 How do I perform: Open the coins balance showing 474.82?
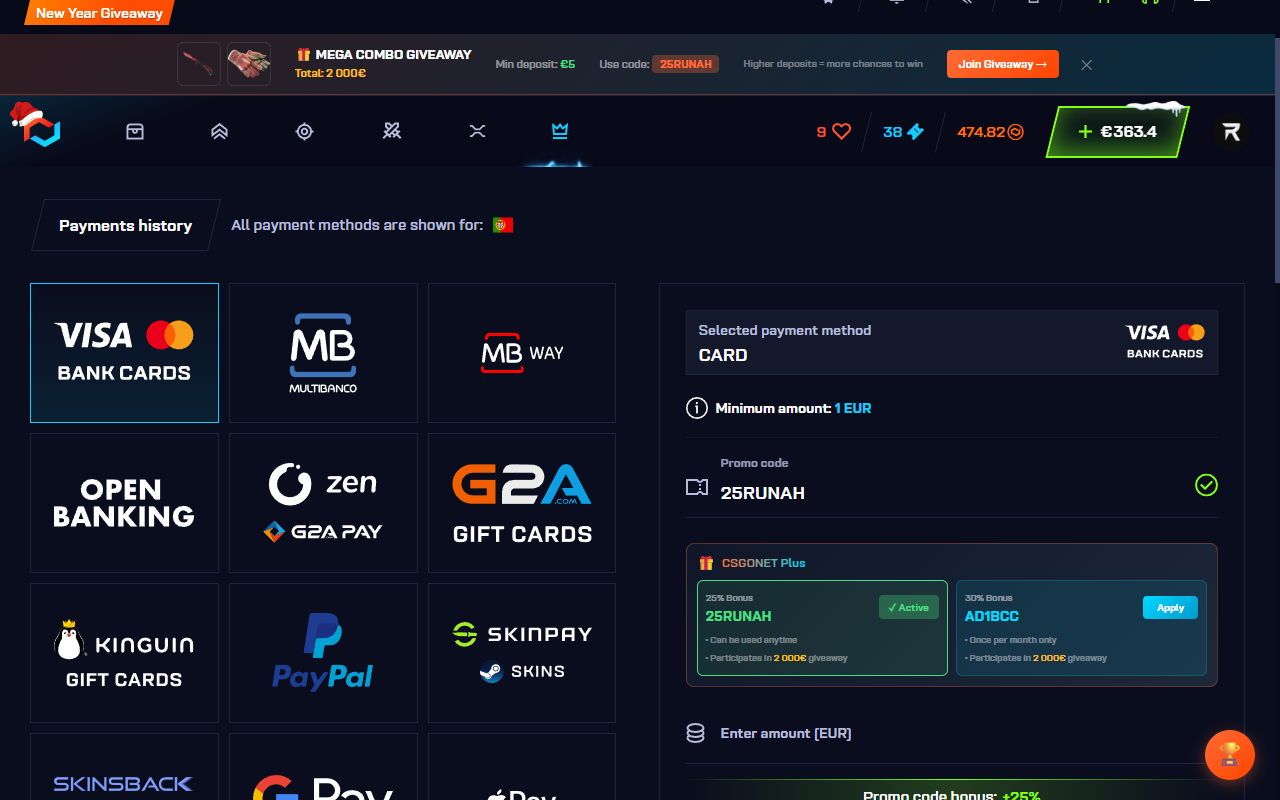click(990, 131)
